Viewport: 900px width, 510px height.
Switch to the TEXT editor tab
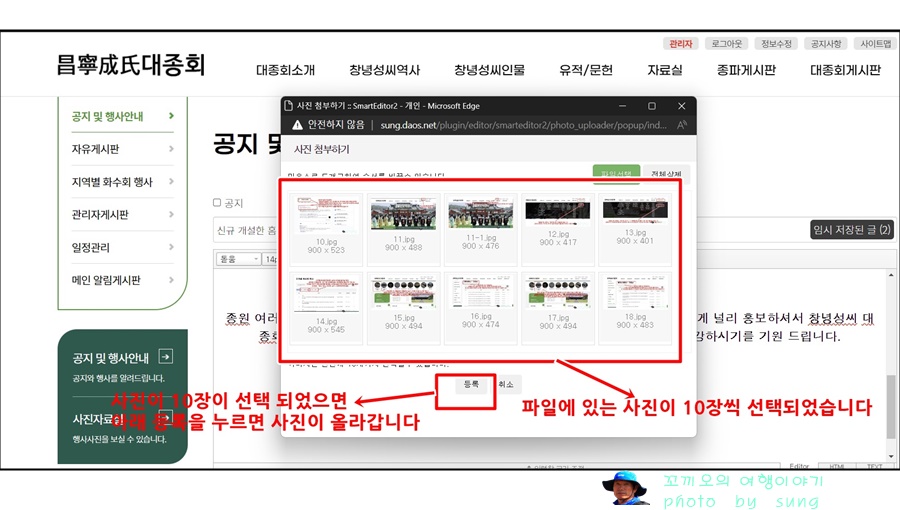[x=874, y=466]
